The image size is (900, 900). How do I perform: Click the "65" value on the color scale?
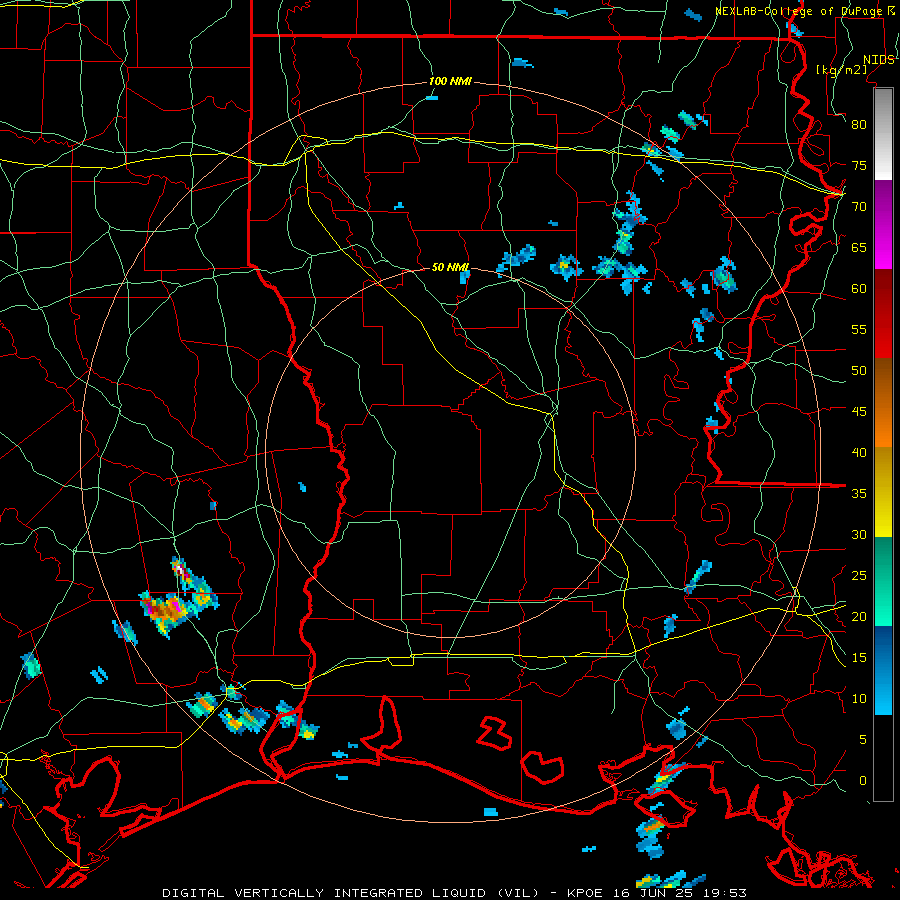click(859, 247)
